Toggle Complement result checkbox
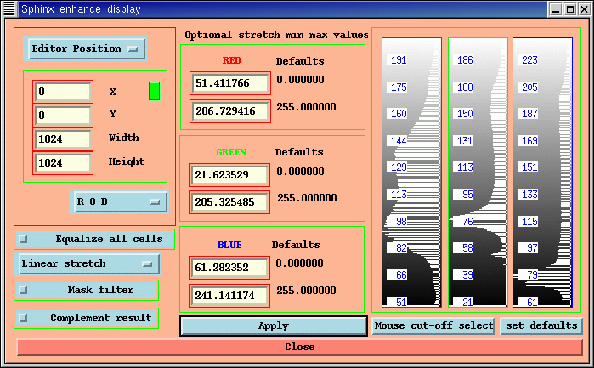 click(x=23, y=317)
